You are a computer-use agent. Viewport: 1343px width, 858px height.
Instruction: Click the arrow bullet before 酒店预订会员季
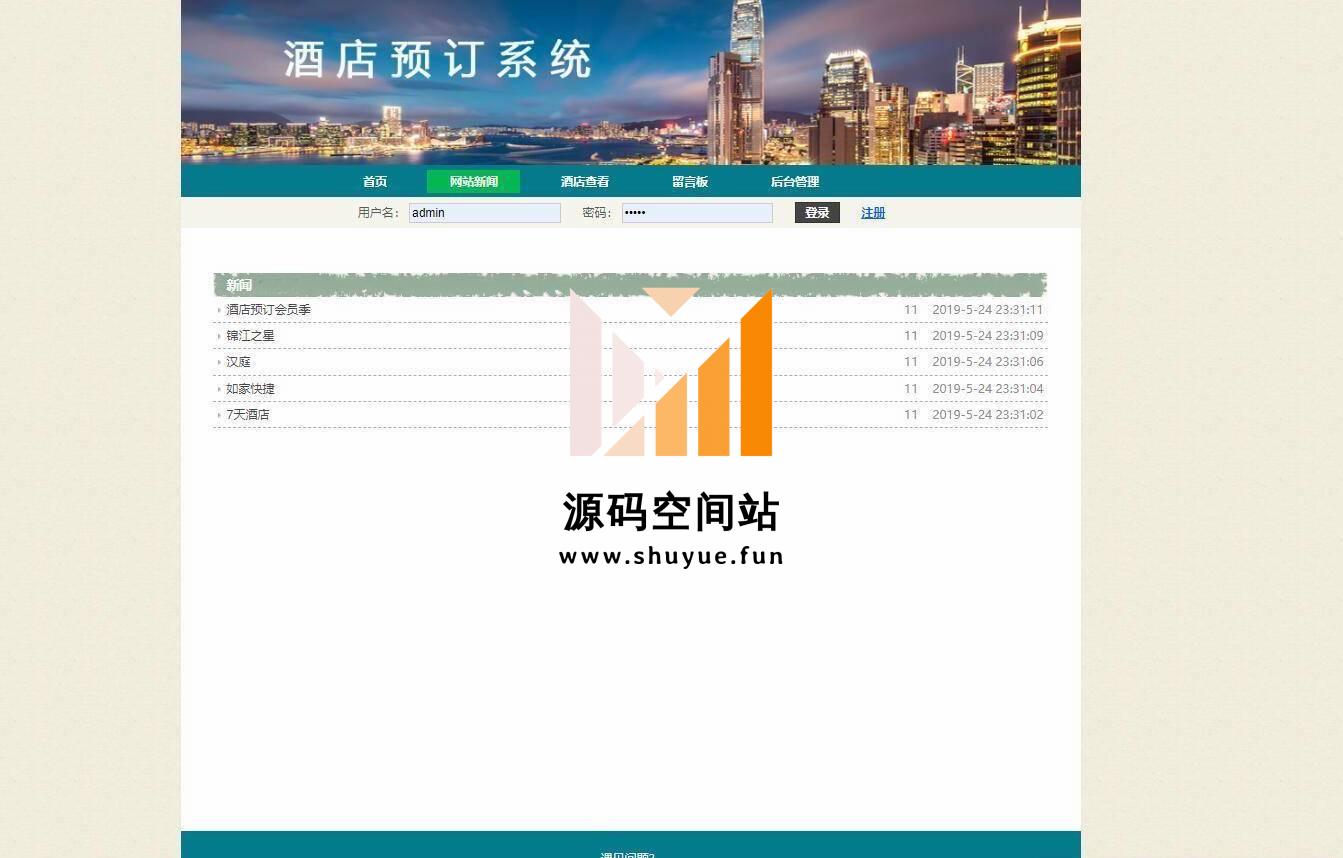coord(219,310)
